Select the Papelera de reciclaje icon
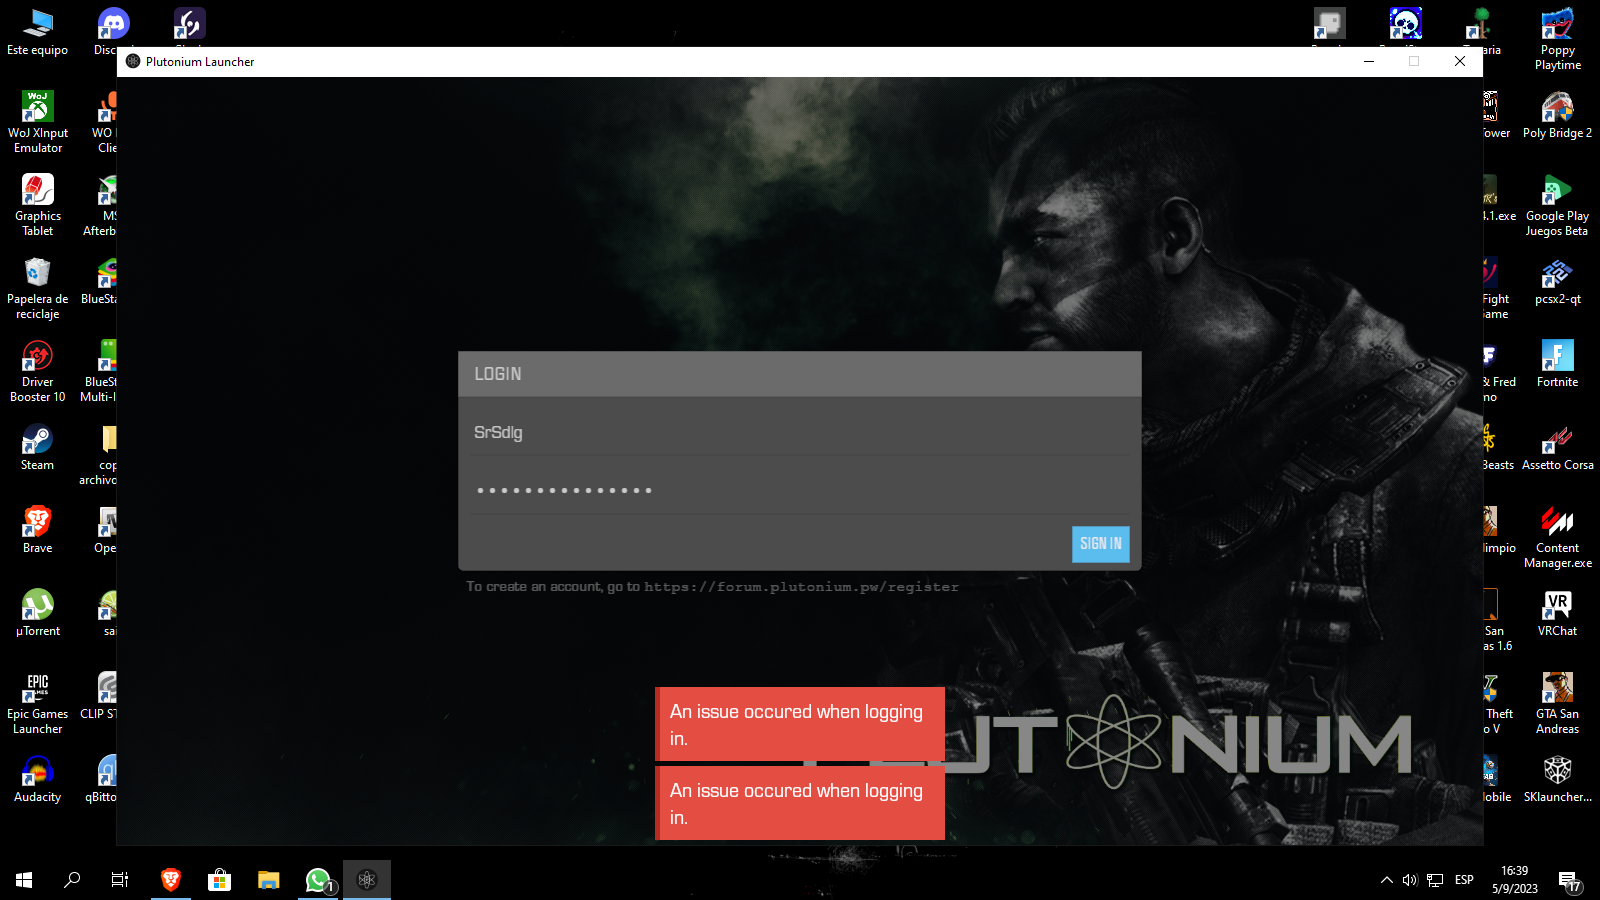Viewport: 1600px width, 900px height. pos(38,288)
